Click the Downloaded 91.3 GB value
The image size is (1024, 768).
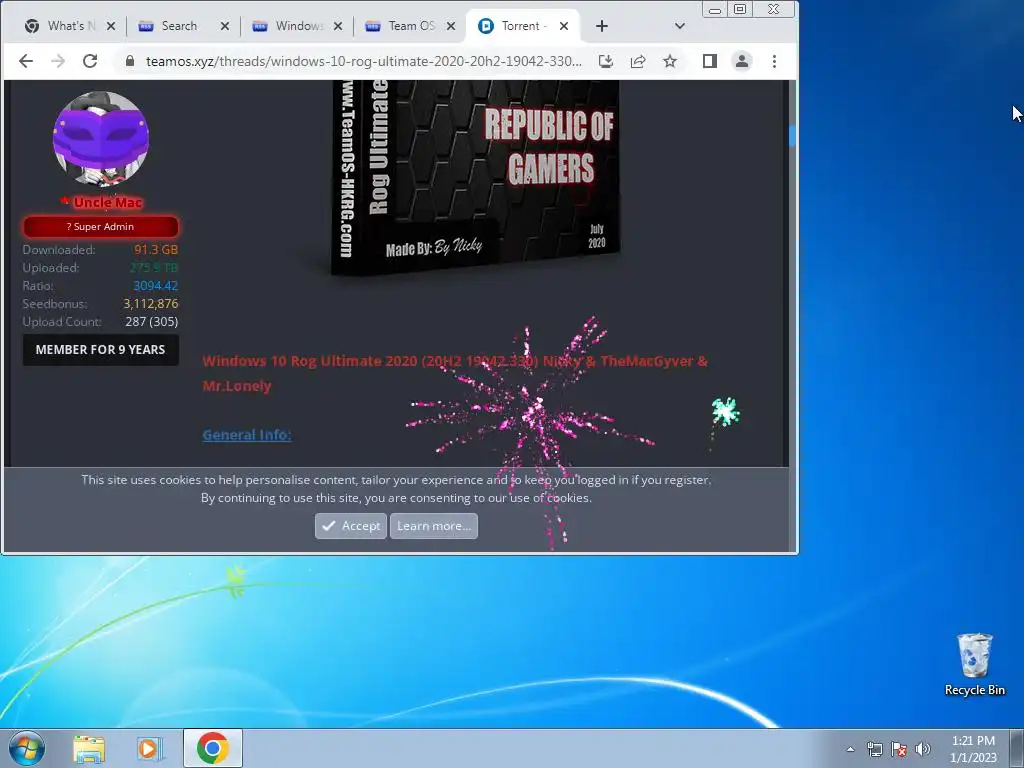(x=155, y=249)
